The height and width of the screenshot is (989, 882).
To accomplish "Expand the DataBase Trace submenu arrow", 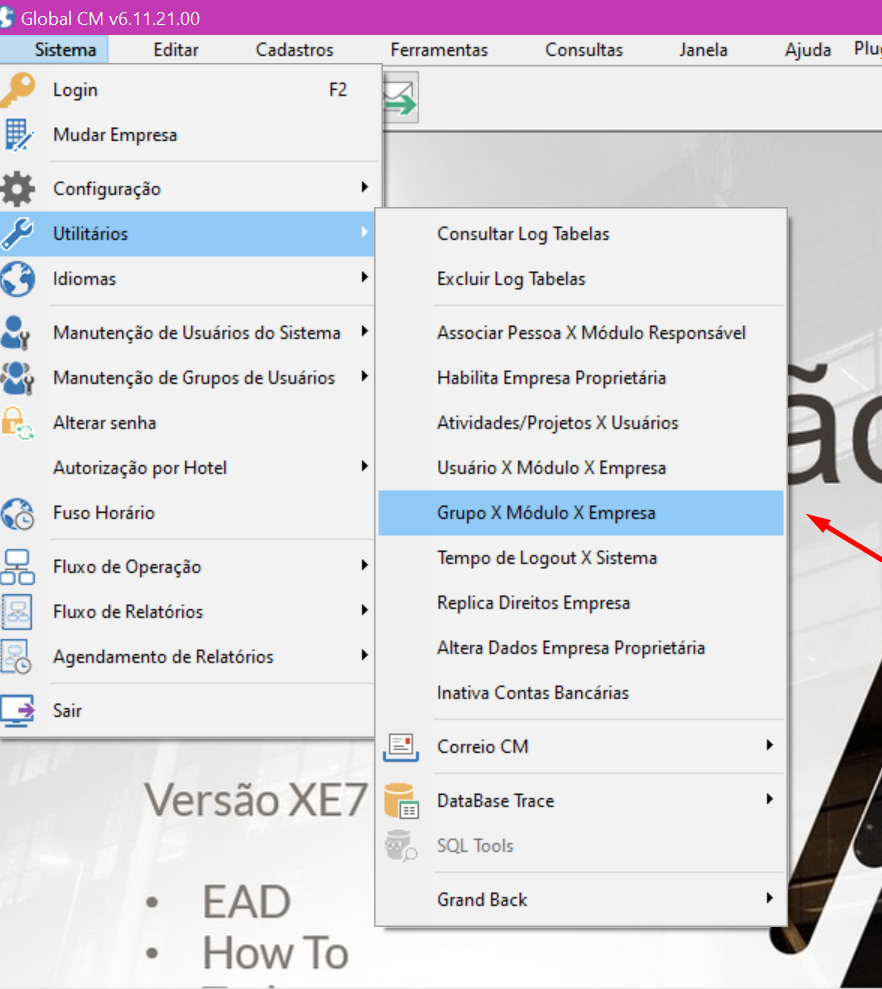I will 769,799.
